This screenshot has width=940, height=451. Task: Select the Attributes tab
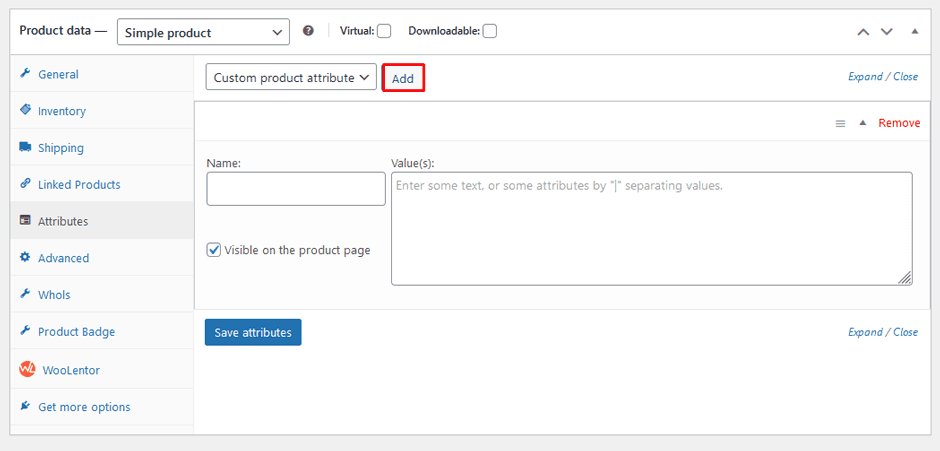[102, 221]
